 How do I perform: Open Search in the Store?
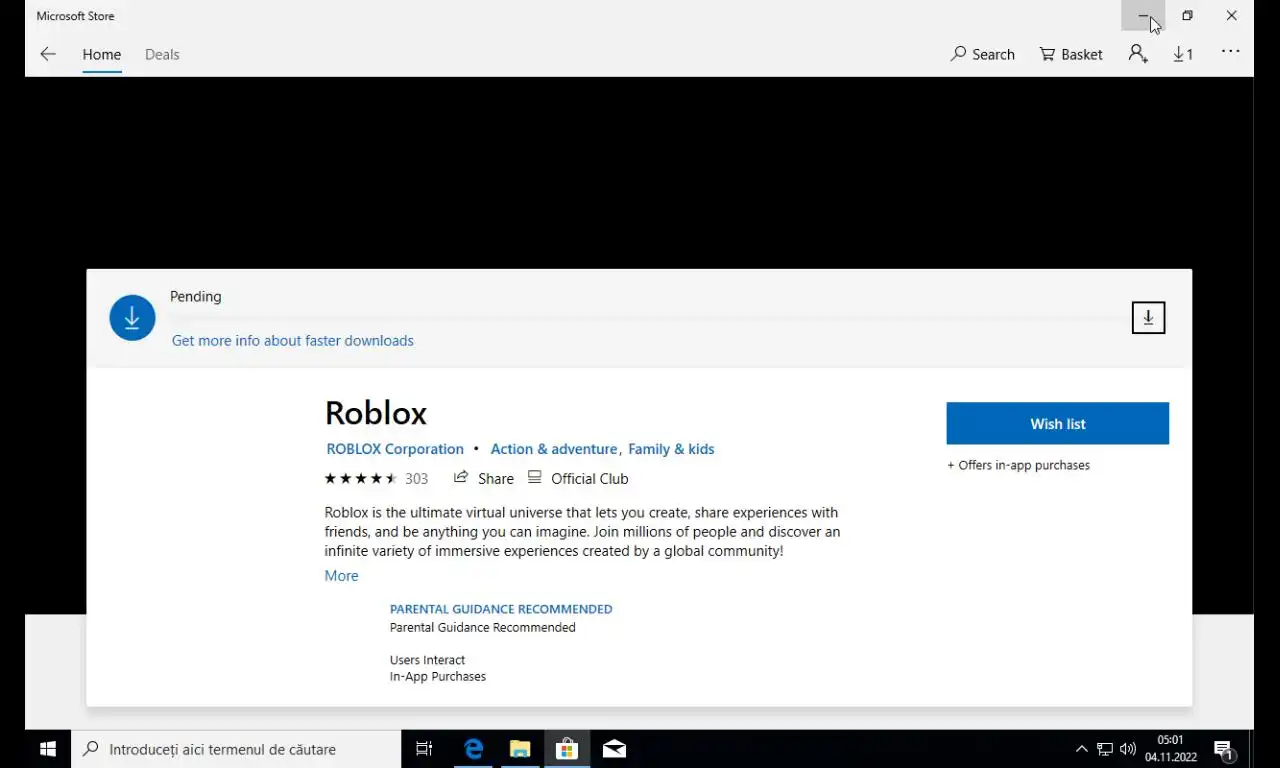point(983,54)
